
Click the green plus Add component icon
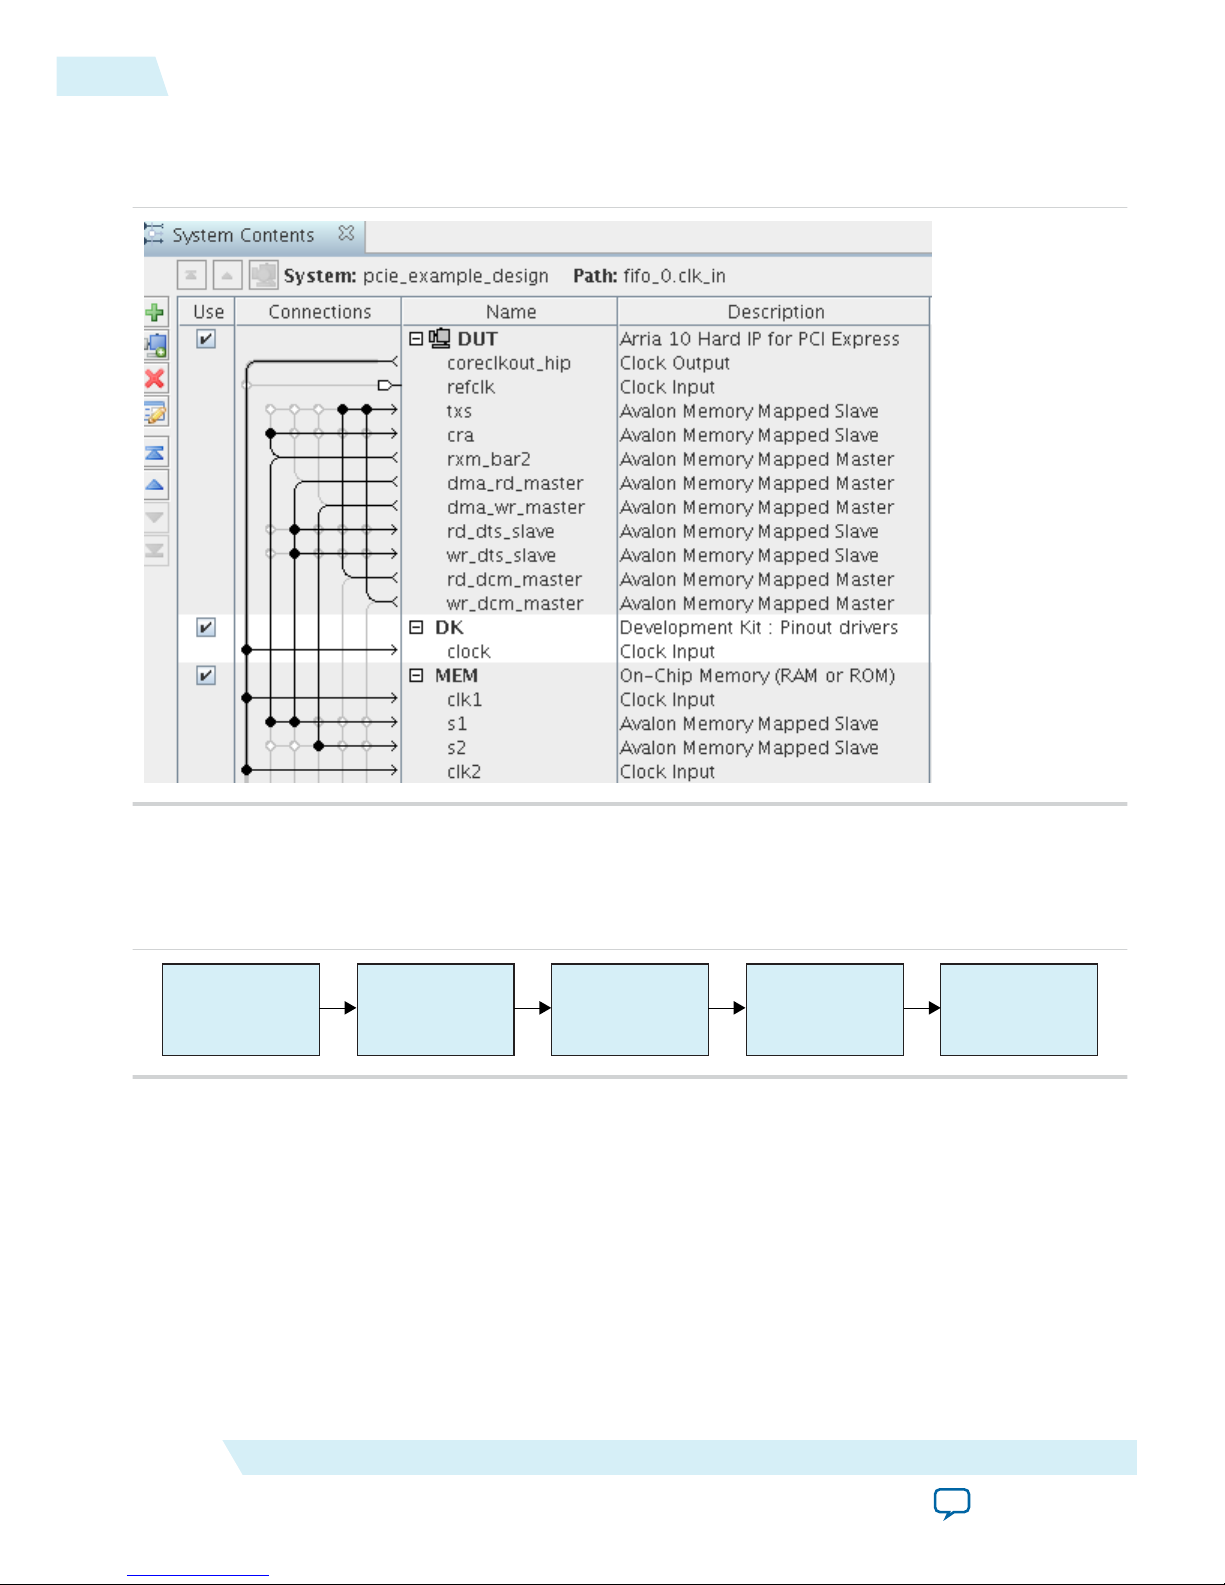(x=155, y=313)
